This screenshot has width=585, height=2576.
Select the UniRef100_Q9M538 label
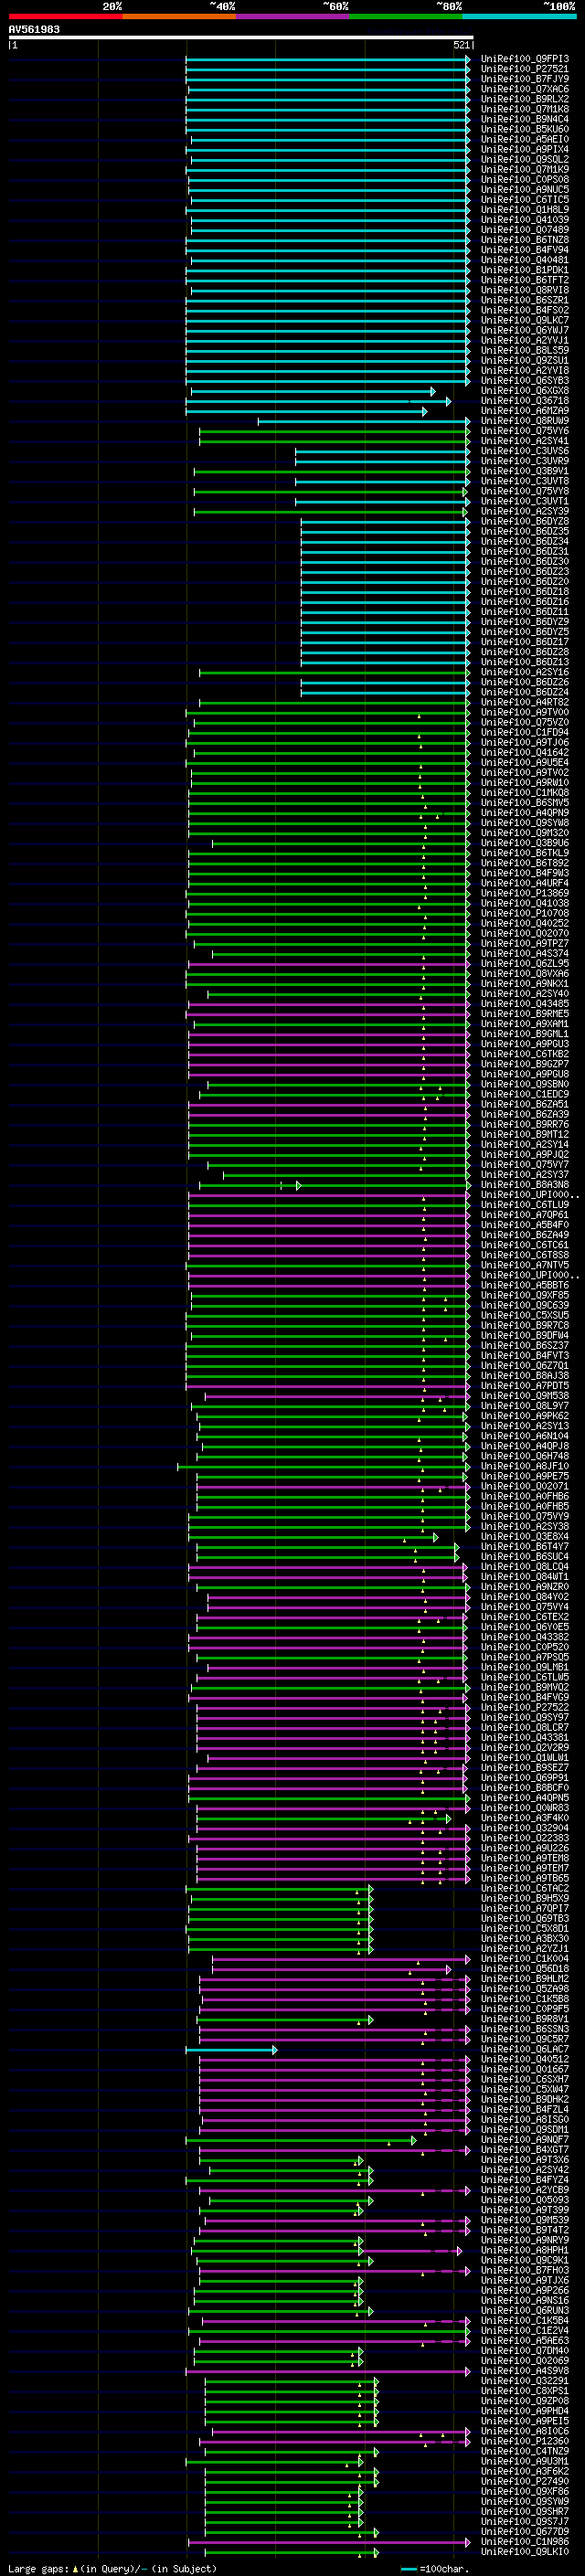525,1396
